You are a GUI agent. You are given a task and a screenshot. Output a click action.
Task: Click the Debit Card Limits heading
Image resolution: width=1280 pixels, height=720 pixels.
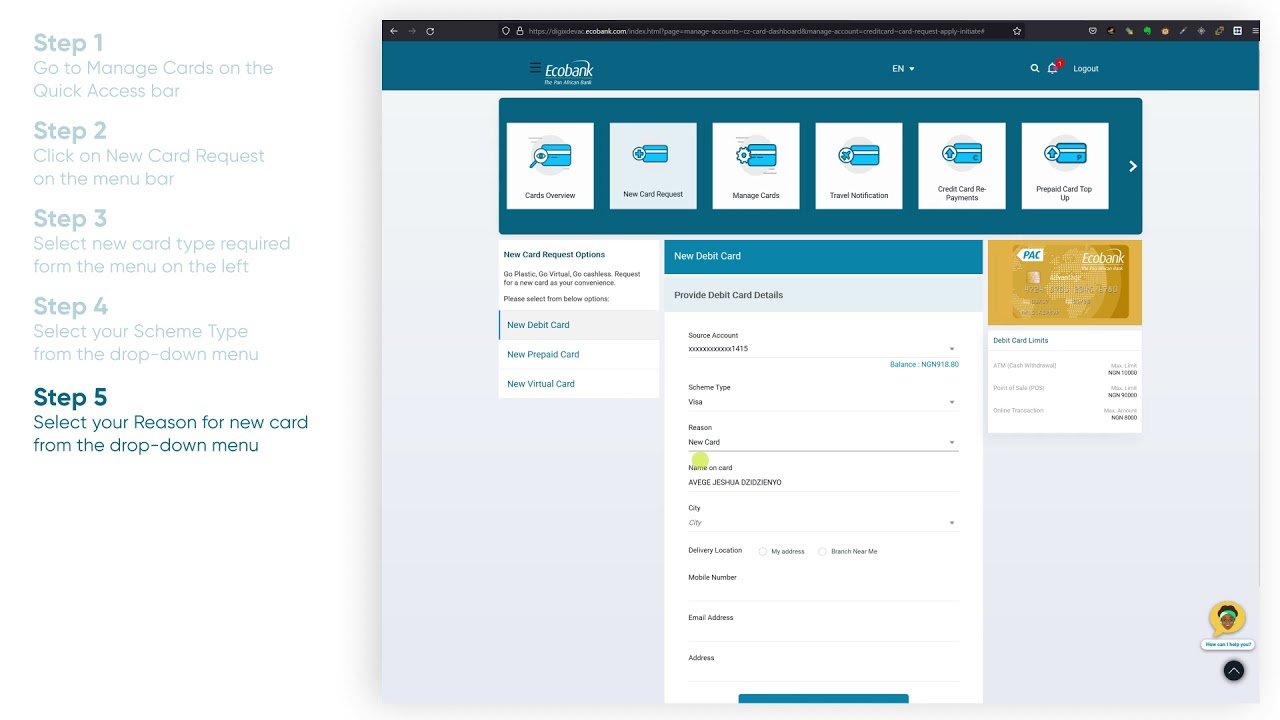click(1021, 340)
